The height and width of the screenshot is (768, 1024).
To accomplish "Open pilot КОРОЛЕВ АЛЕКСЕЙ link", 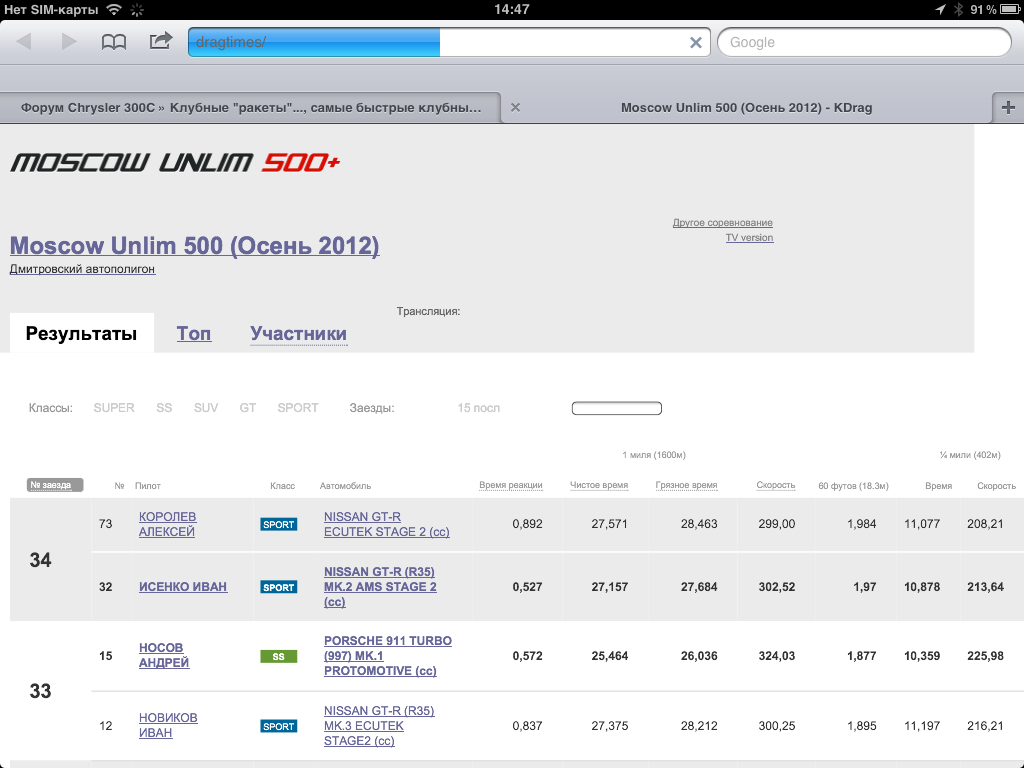I will [167, 524].
